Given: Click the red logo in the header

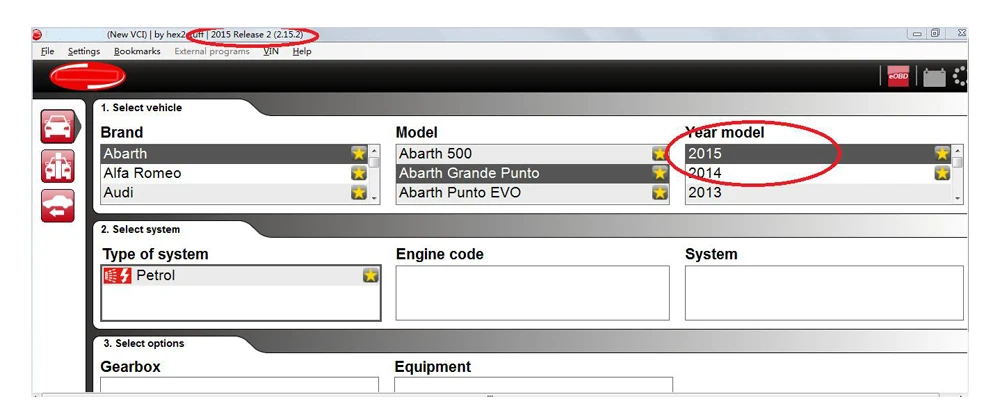Looking at the screenshot, I should click(x=87, y=77).
